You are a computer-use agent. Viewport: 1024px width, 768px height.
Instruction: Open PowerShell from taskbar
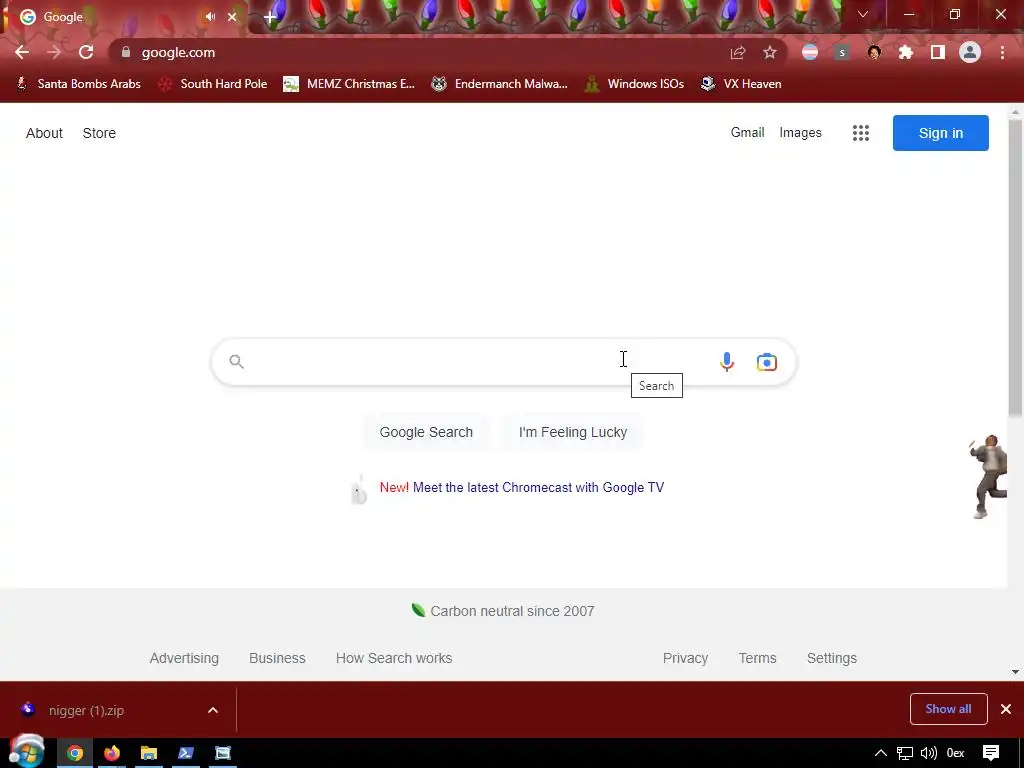(x=186, y=753)
